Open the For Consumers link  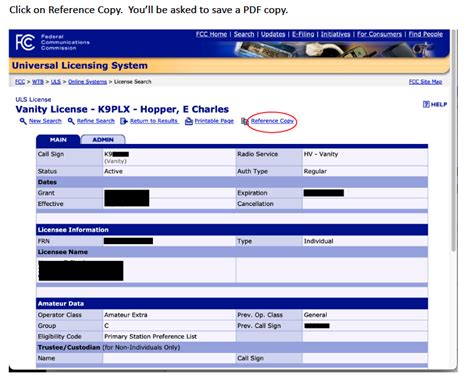tap(379, 34)
